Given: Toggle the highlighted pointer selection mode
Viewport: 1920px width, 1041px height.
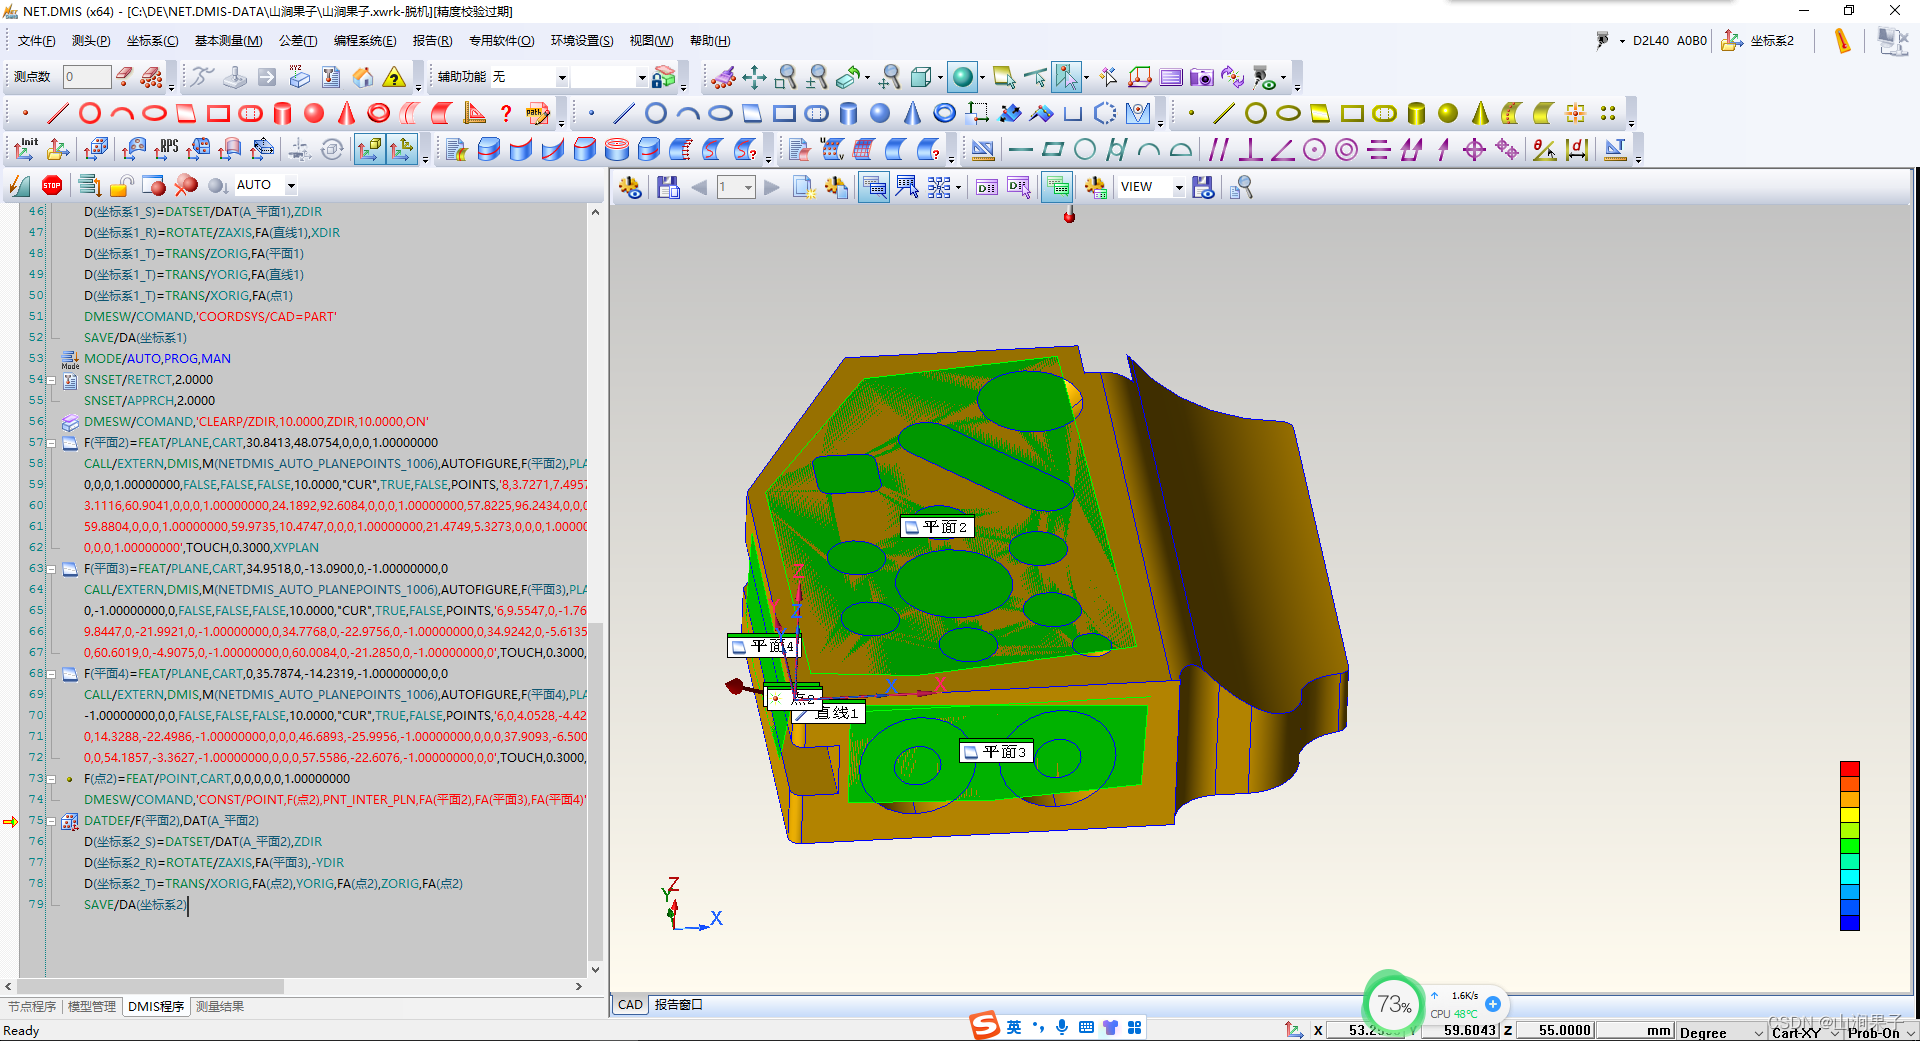Looking at the screenshot, I should point(1066,77).
